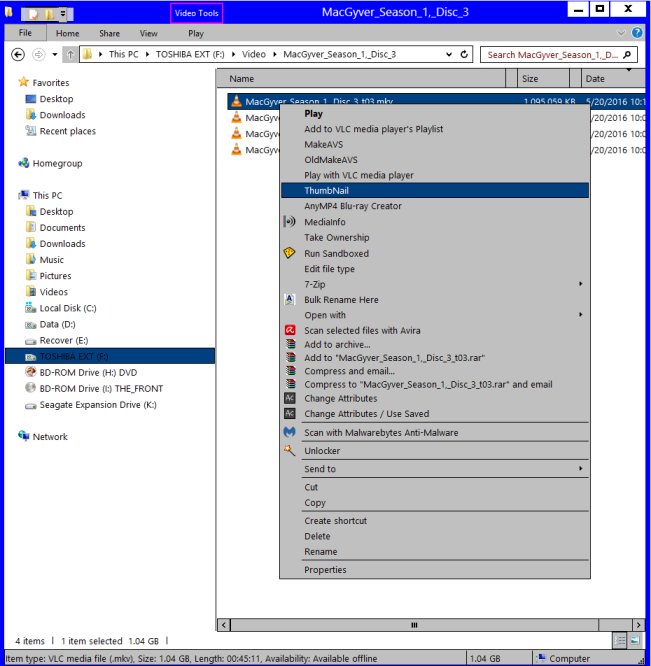Switch to the Home ribbon tab

(68, 33)
